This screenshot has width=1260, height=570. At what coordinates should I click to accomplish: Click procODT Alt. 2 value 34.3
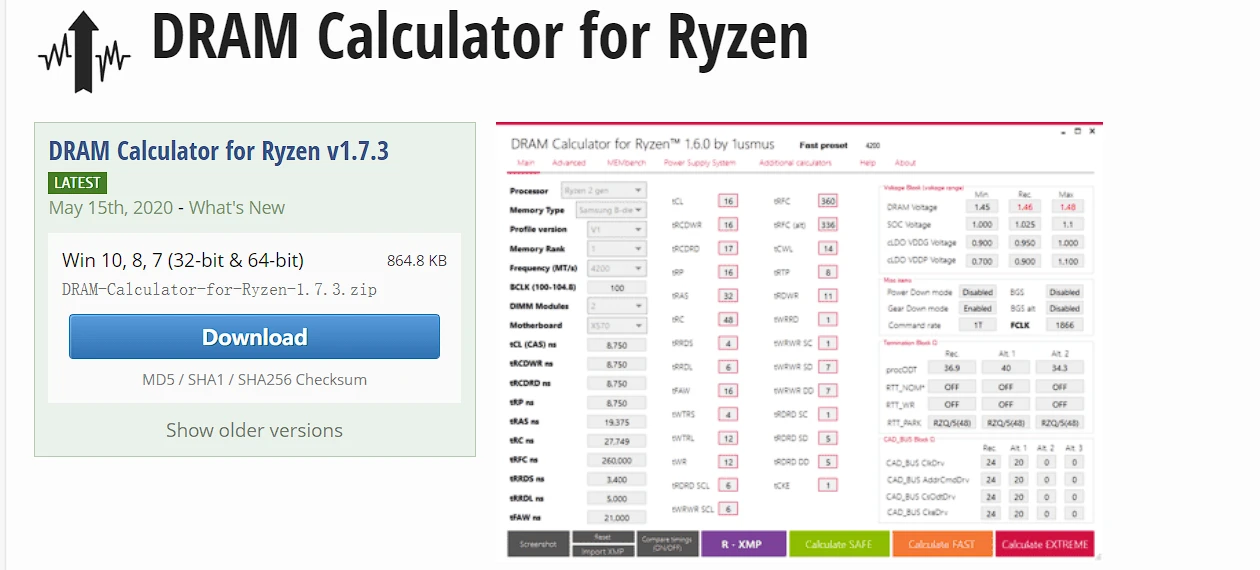1059,368
